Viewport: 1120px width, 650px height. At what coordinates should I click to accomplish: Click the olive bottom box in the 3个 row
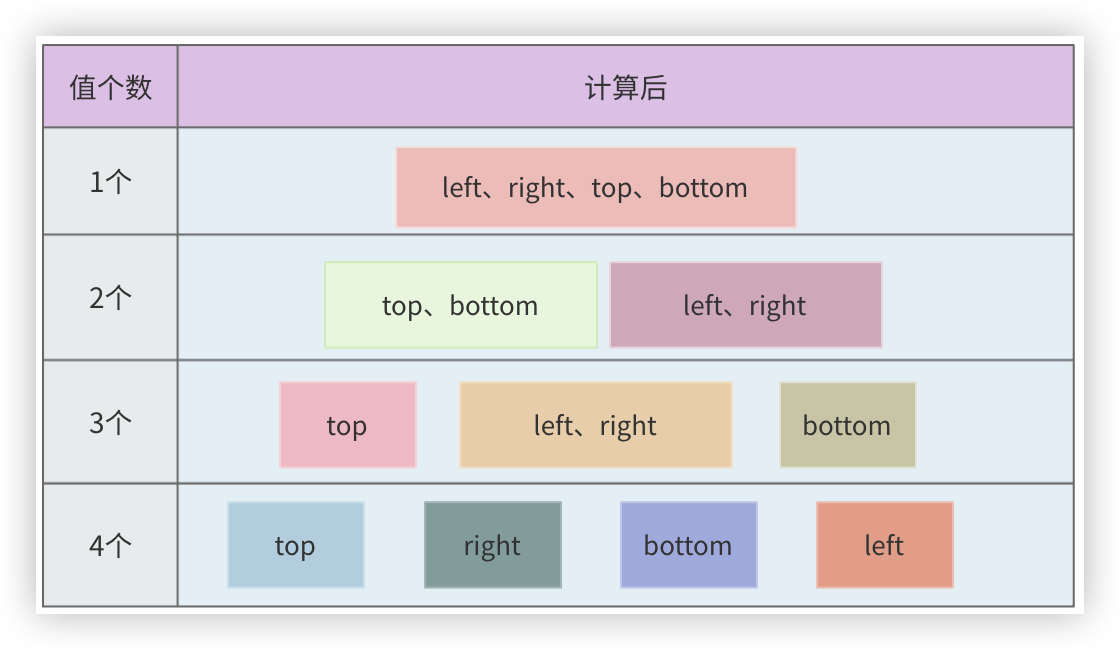[847, 425]
